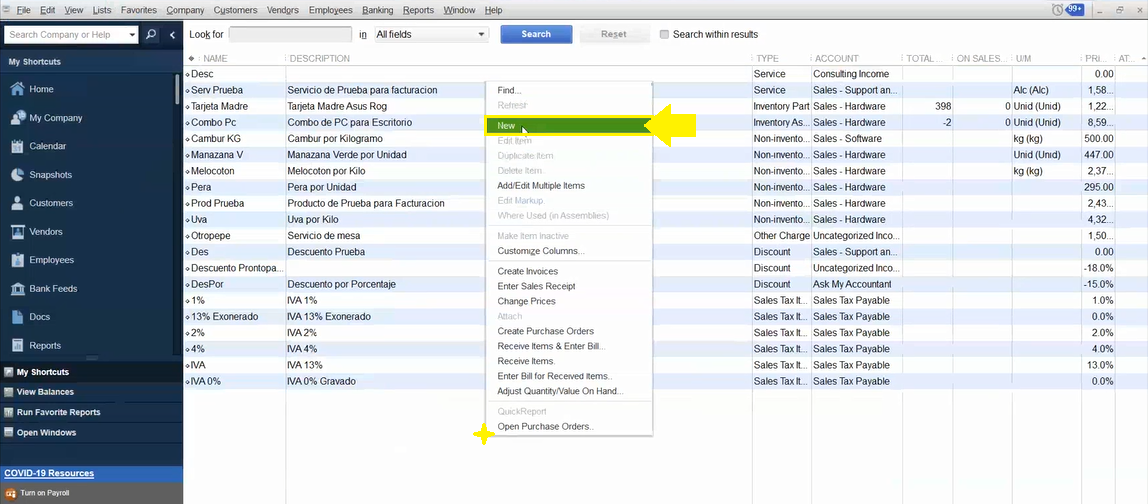Expand the Search Company or Help dropdown

tap(132, 34)
